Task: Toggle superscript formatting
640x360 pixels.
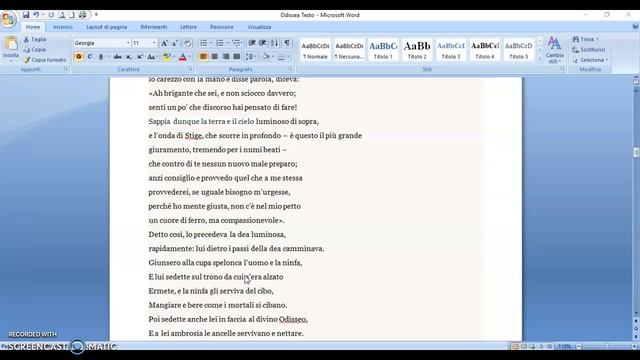Action: [140, 57]
